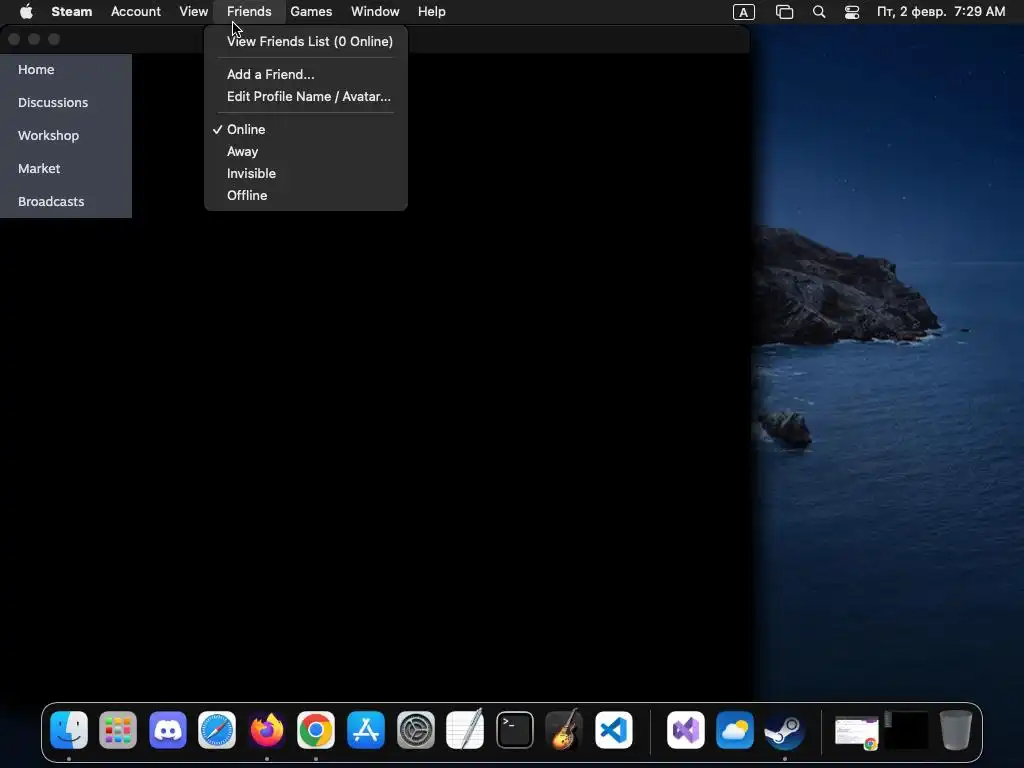Launch Visual Studio Code from the dock

coord(614,729)
